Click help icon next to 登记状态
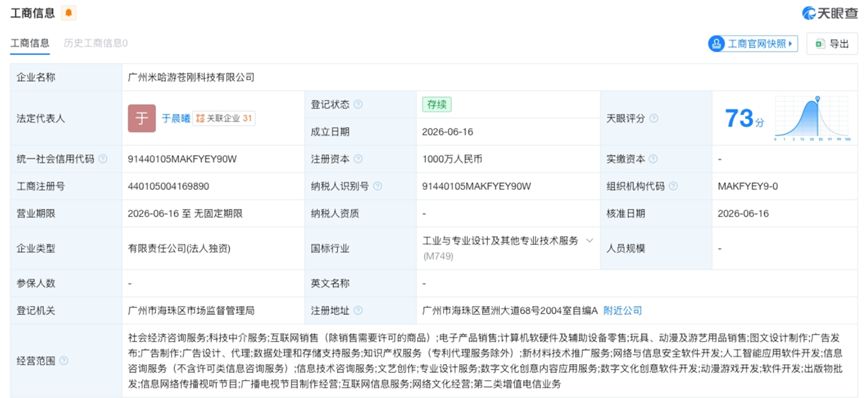This screenshot has width=865, height=398. click(358, 104)
